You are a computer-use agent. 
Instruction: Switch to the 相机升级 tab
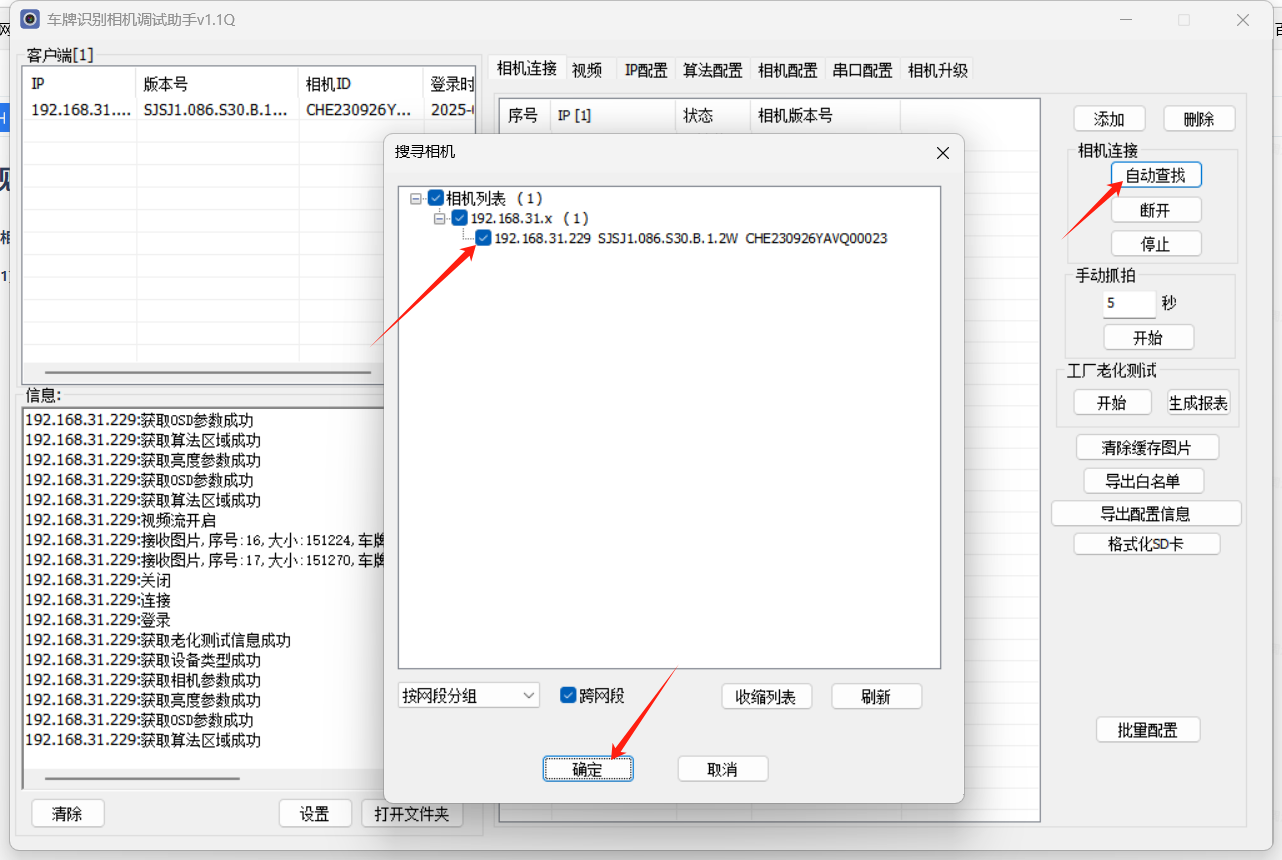click(x=938, y=70)
